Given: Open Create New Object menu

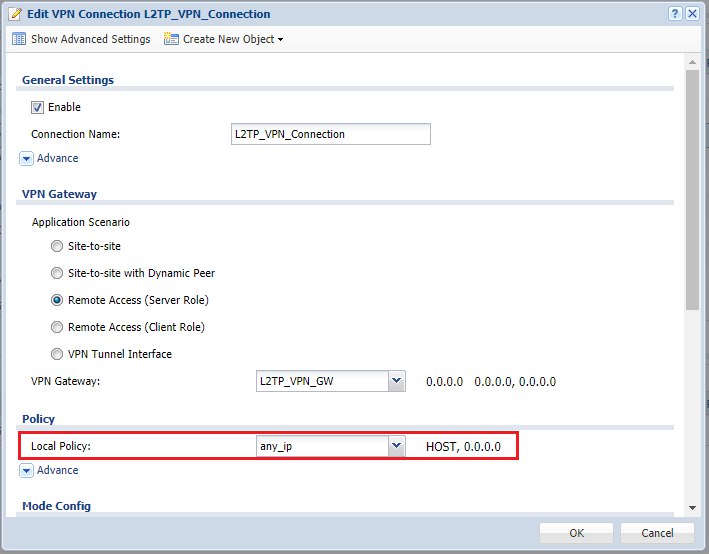Looking at the screenshot, I should [224, 39].
